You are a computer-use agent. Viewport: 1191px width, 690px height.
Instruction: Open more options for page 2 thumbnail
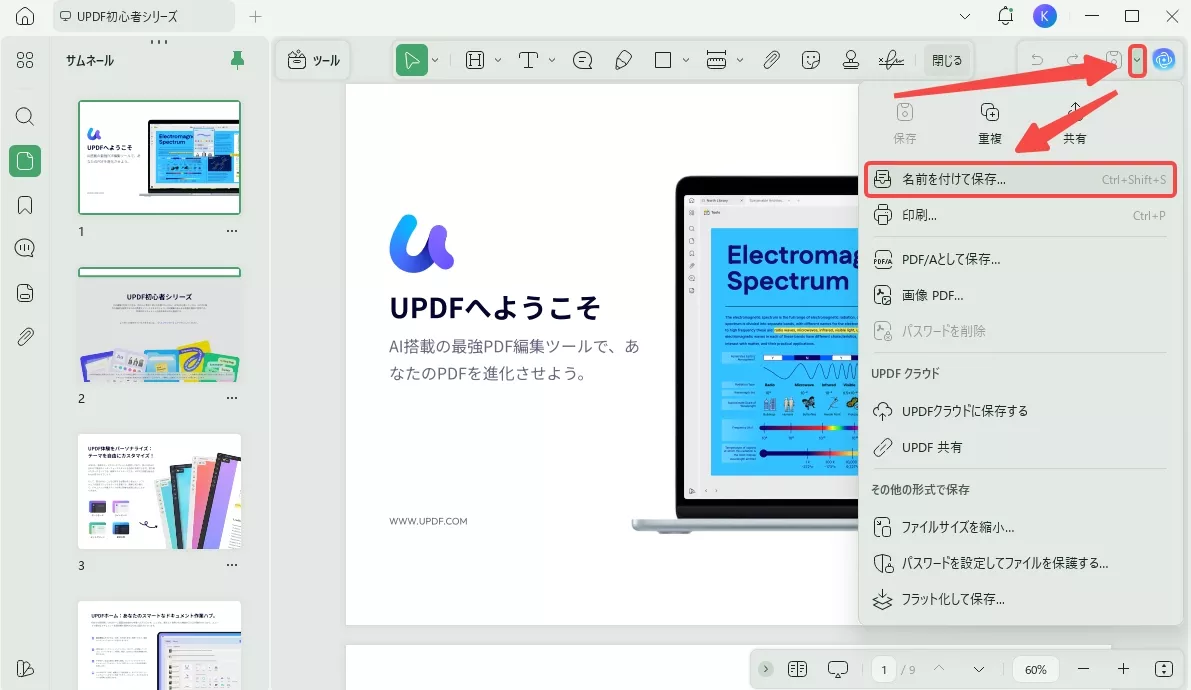tap(232, 398)
